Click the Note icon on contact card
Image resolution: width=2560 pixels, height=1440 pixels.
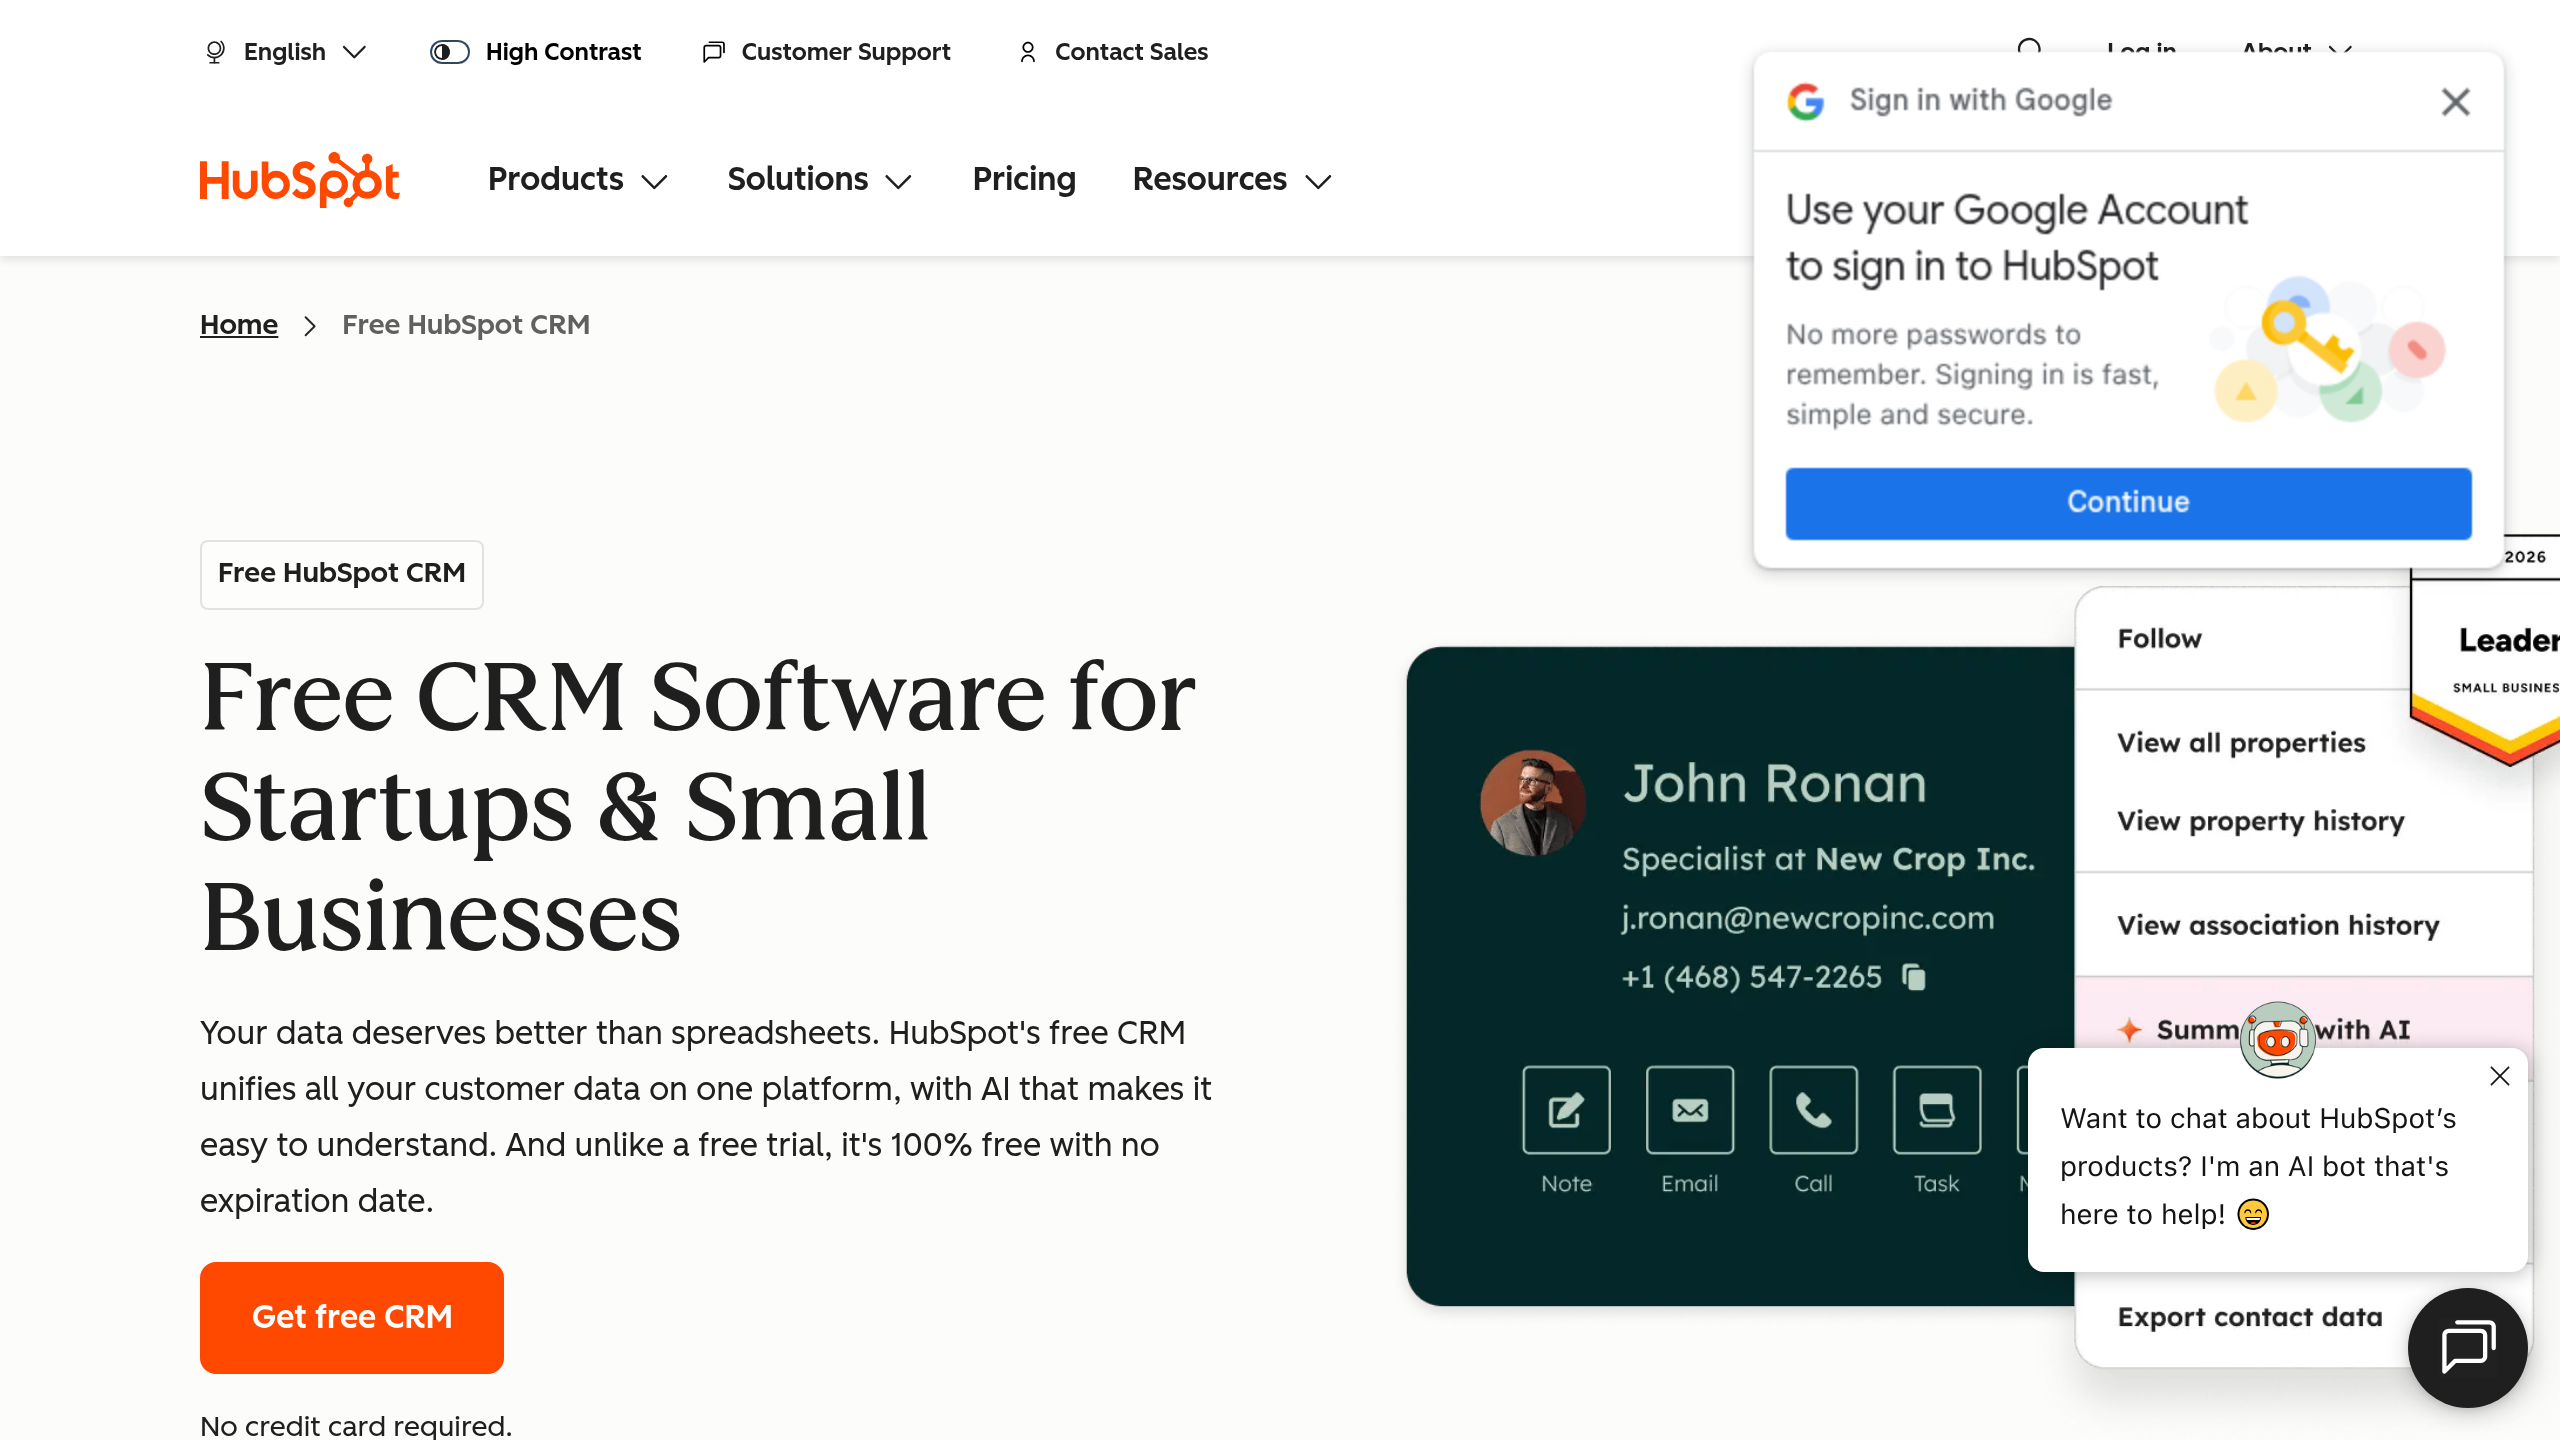1566,1110
